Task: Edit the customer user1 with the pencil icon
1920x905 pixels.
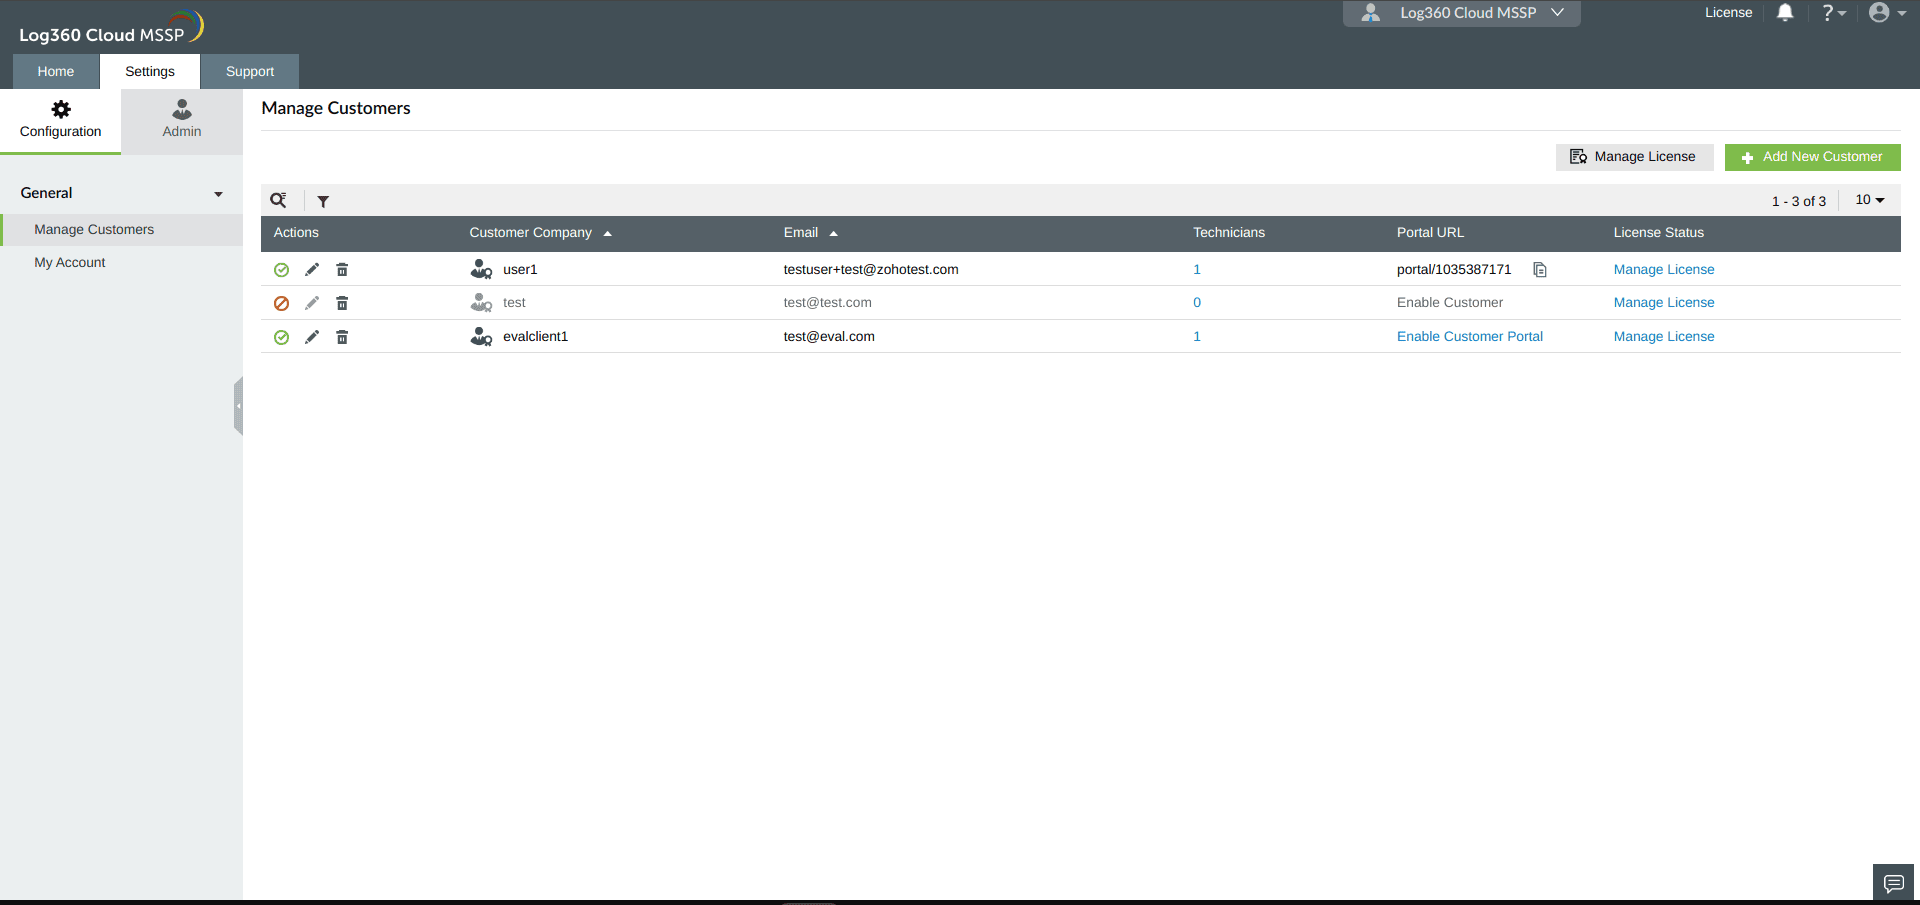Action: point(311,268)
